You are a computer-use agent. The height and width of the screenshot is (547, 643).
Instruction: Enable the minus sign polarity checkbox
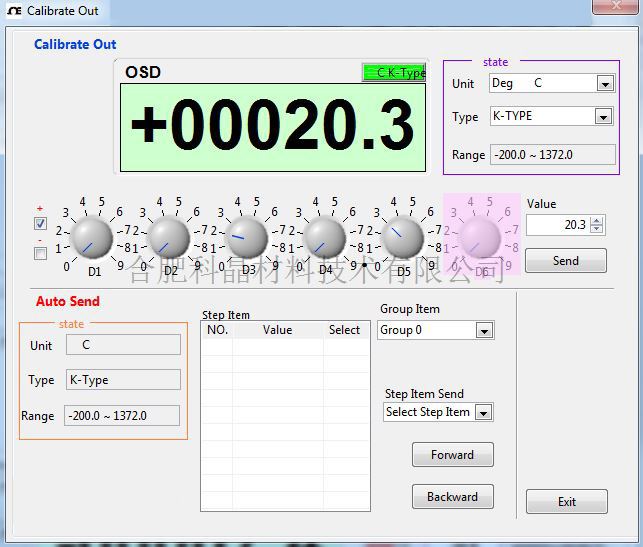click(x=40, y=254)
